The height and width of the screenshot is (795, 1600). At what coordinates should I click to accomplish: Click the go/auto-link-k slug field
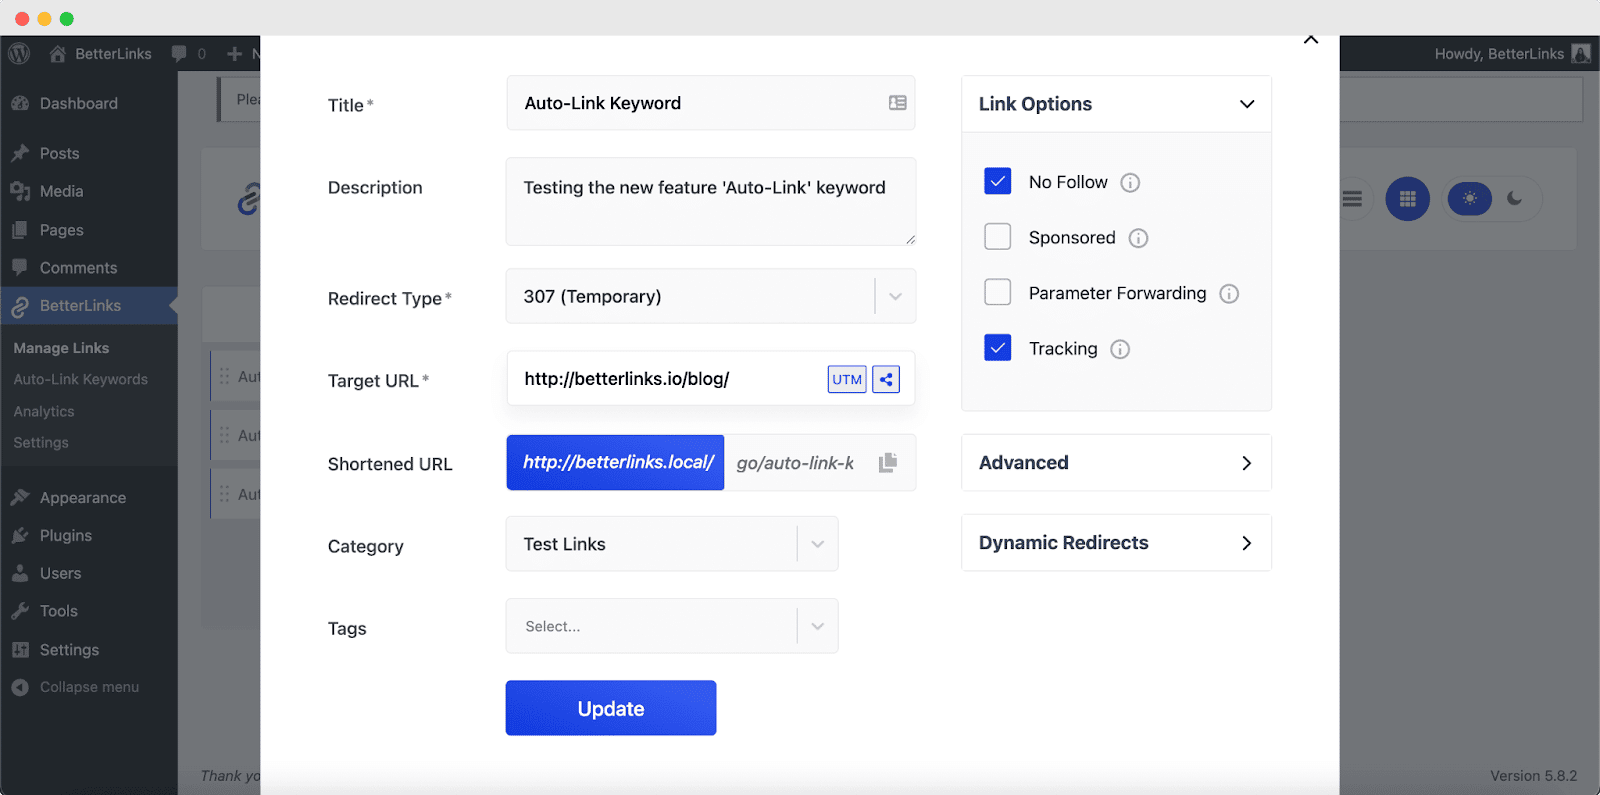pos(796,463)
